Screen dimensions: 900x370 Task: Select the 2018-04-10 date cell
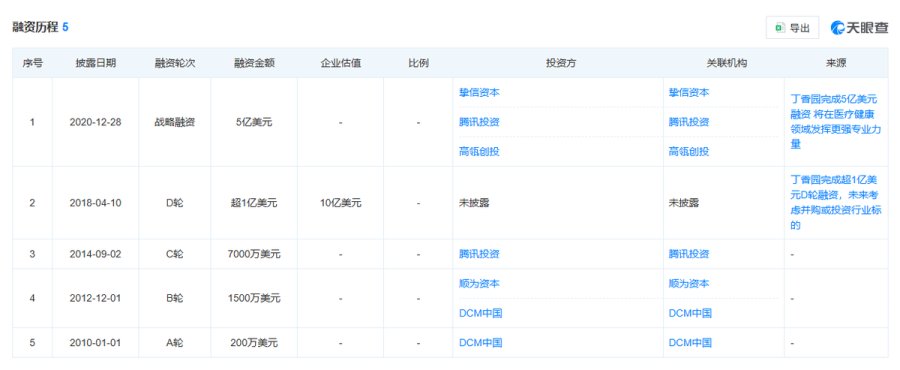click(95, 203)
